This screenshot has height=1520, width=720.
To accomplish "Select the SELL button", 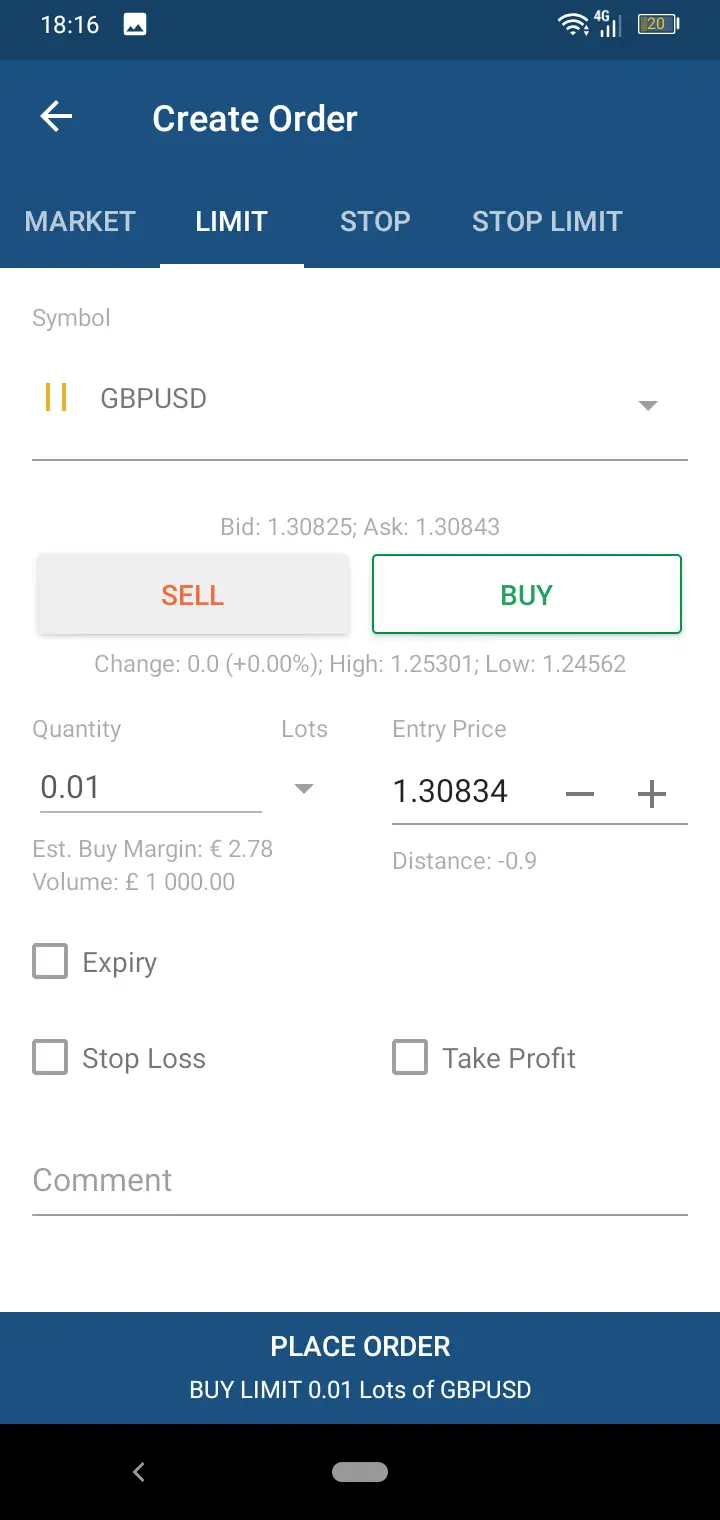I will coord(193,595).
